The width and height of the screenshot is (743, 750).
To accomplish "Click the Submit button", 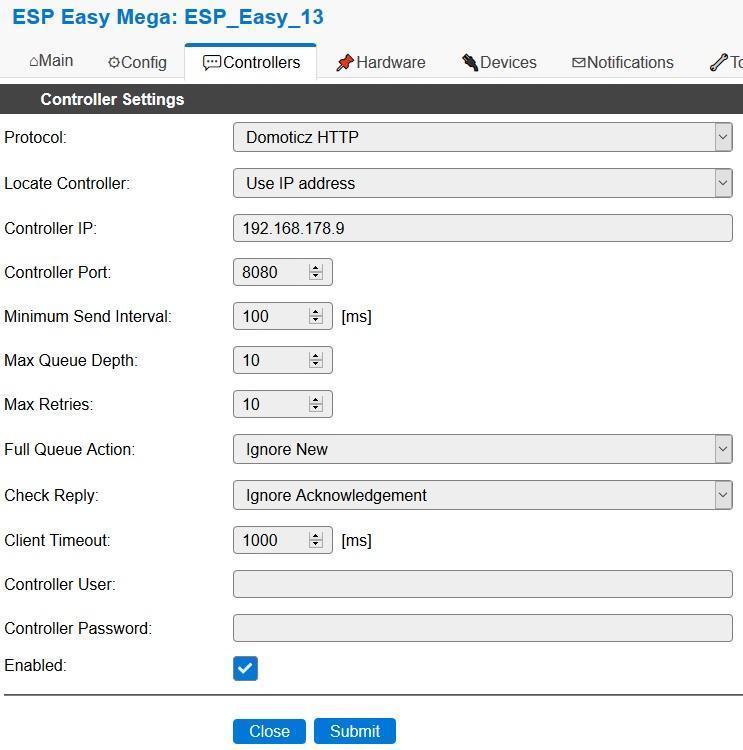I will 355,731.
